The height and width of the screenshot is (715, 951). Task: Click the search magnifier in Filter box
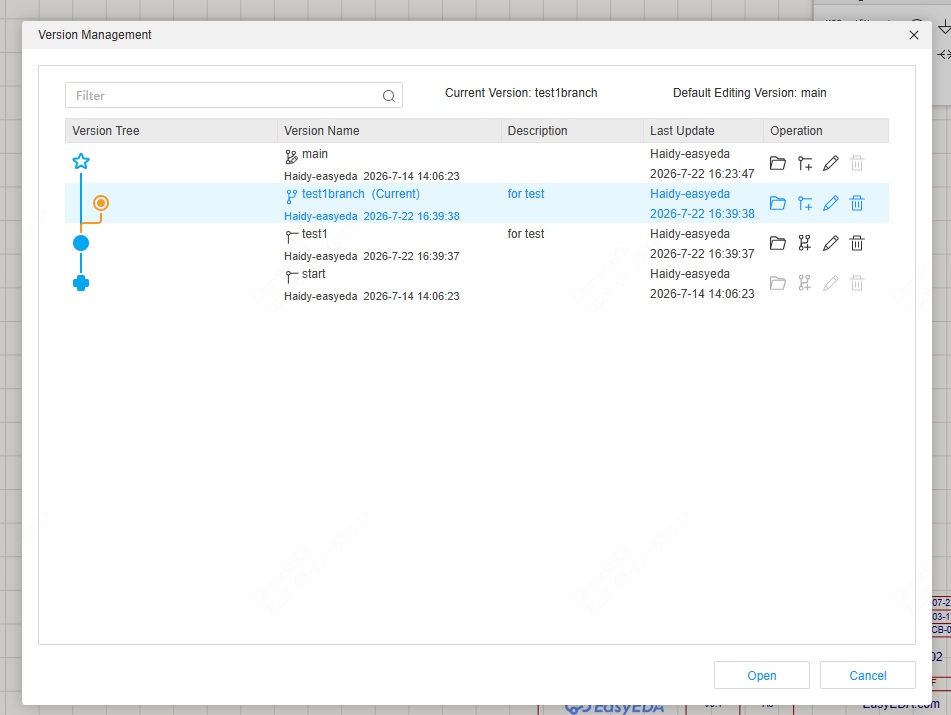(x=389, y=96)
